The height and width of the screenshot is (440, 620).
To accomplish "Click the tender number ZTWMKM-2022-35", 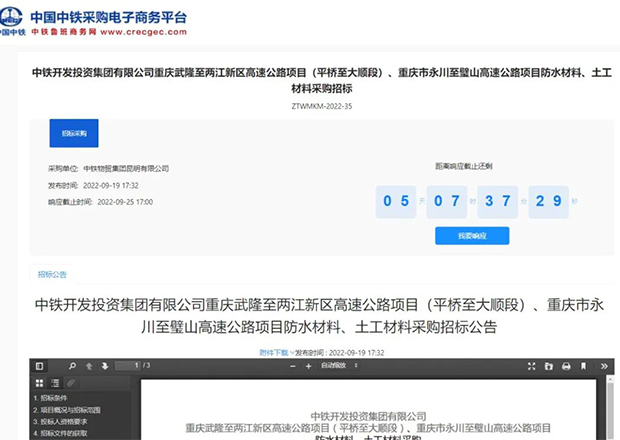I will pos(321,106).
